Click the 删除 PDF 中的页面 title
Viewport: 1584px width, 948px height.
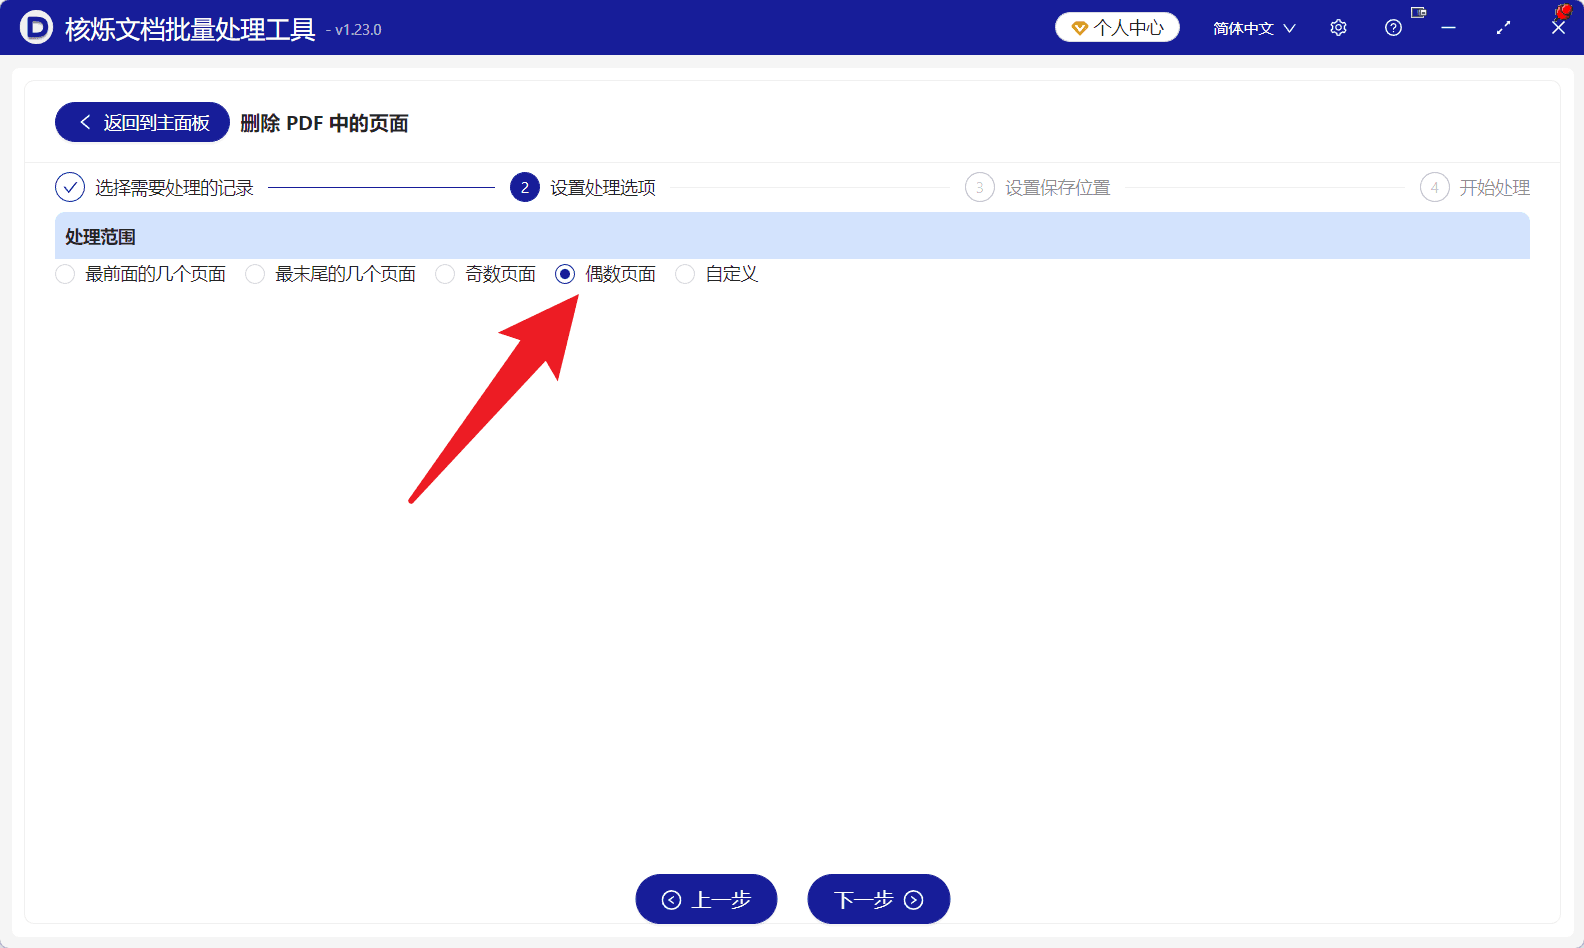click(324, 123)
